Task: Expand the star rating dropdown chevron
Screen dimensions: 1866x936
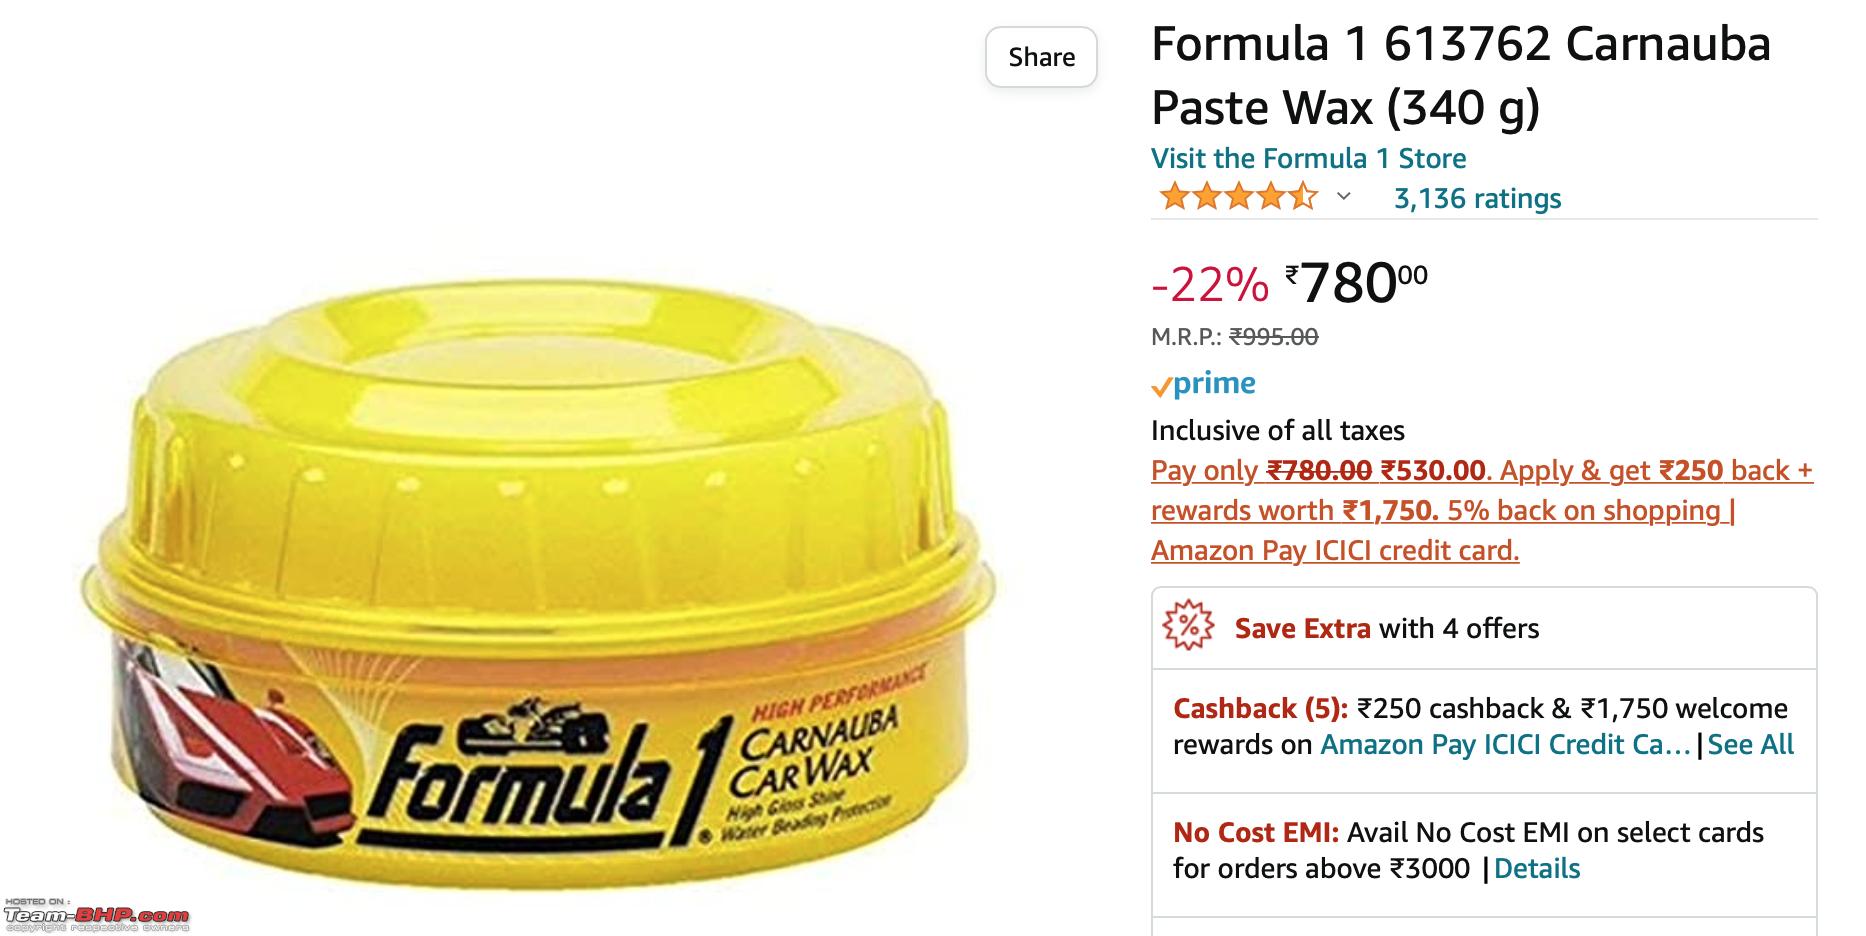Action: pos(1344,196)
